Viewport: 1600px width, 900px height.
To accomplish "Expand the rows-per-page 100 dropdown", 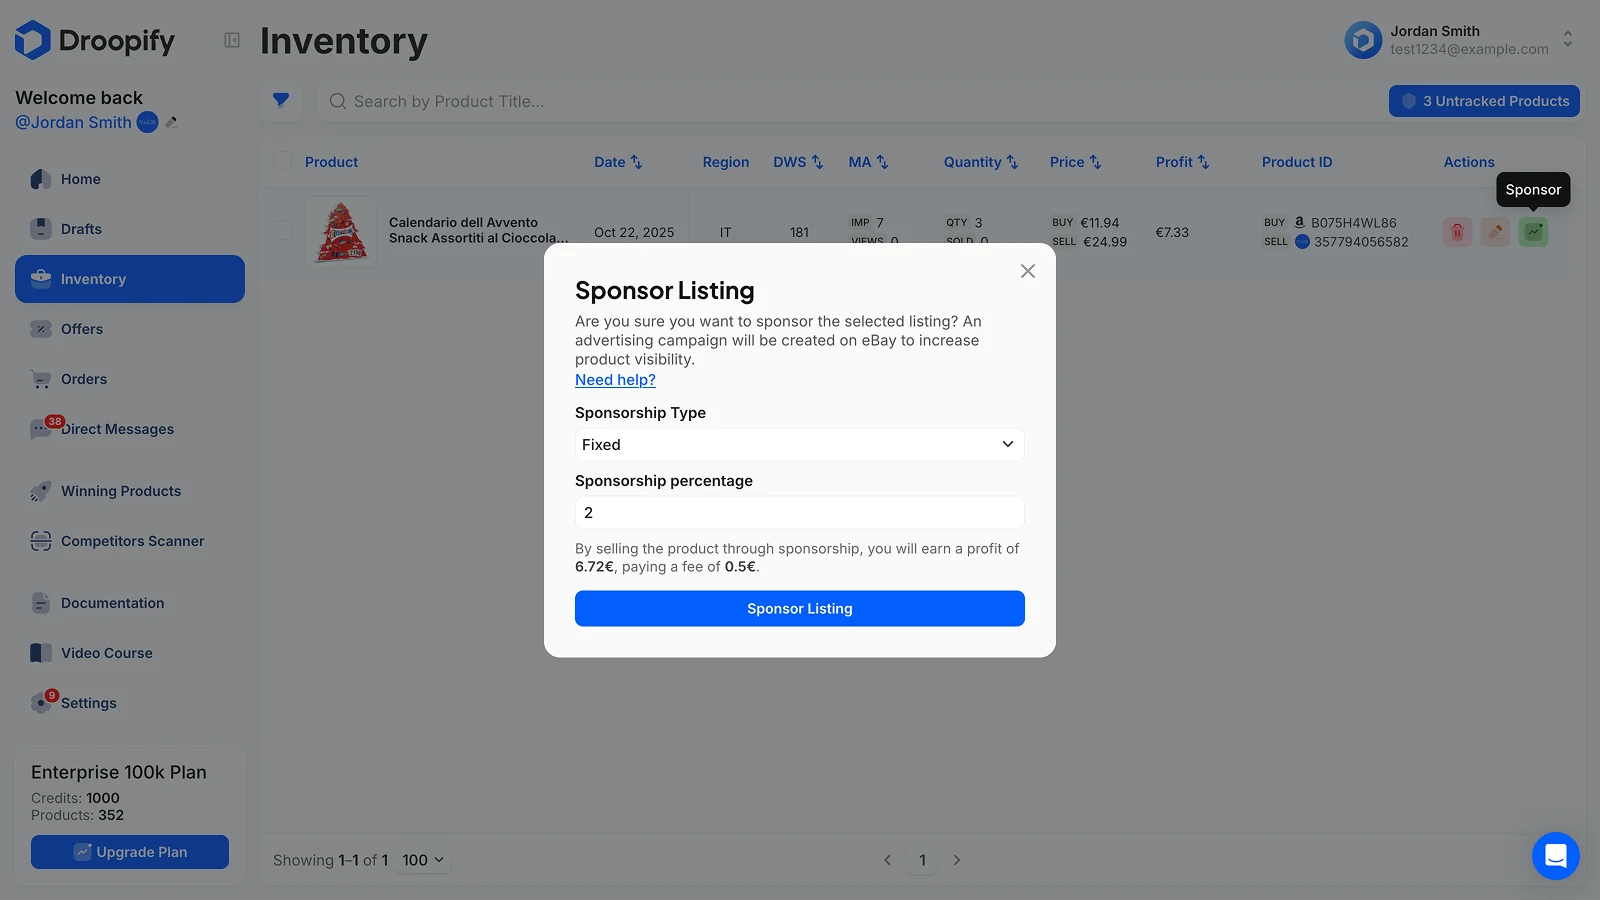I will 423,860.
